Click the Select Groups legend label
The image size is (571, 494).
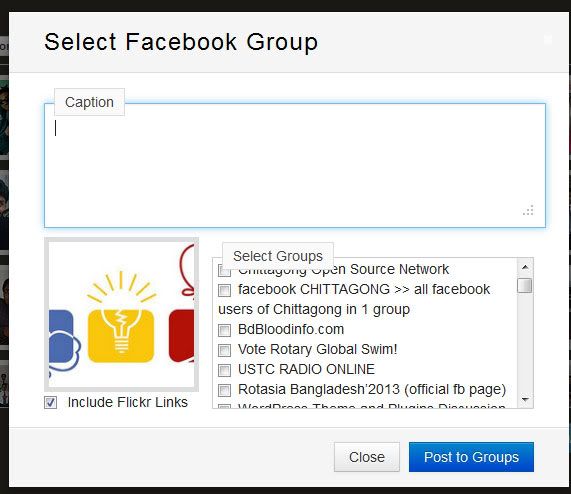[x=278, y=256]
